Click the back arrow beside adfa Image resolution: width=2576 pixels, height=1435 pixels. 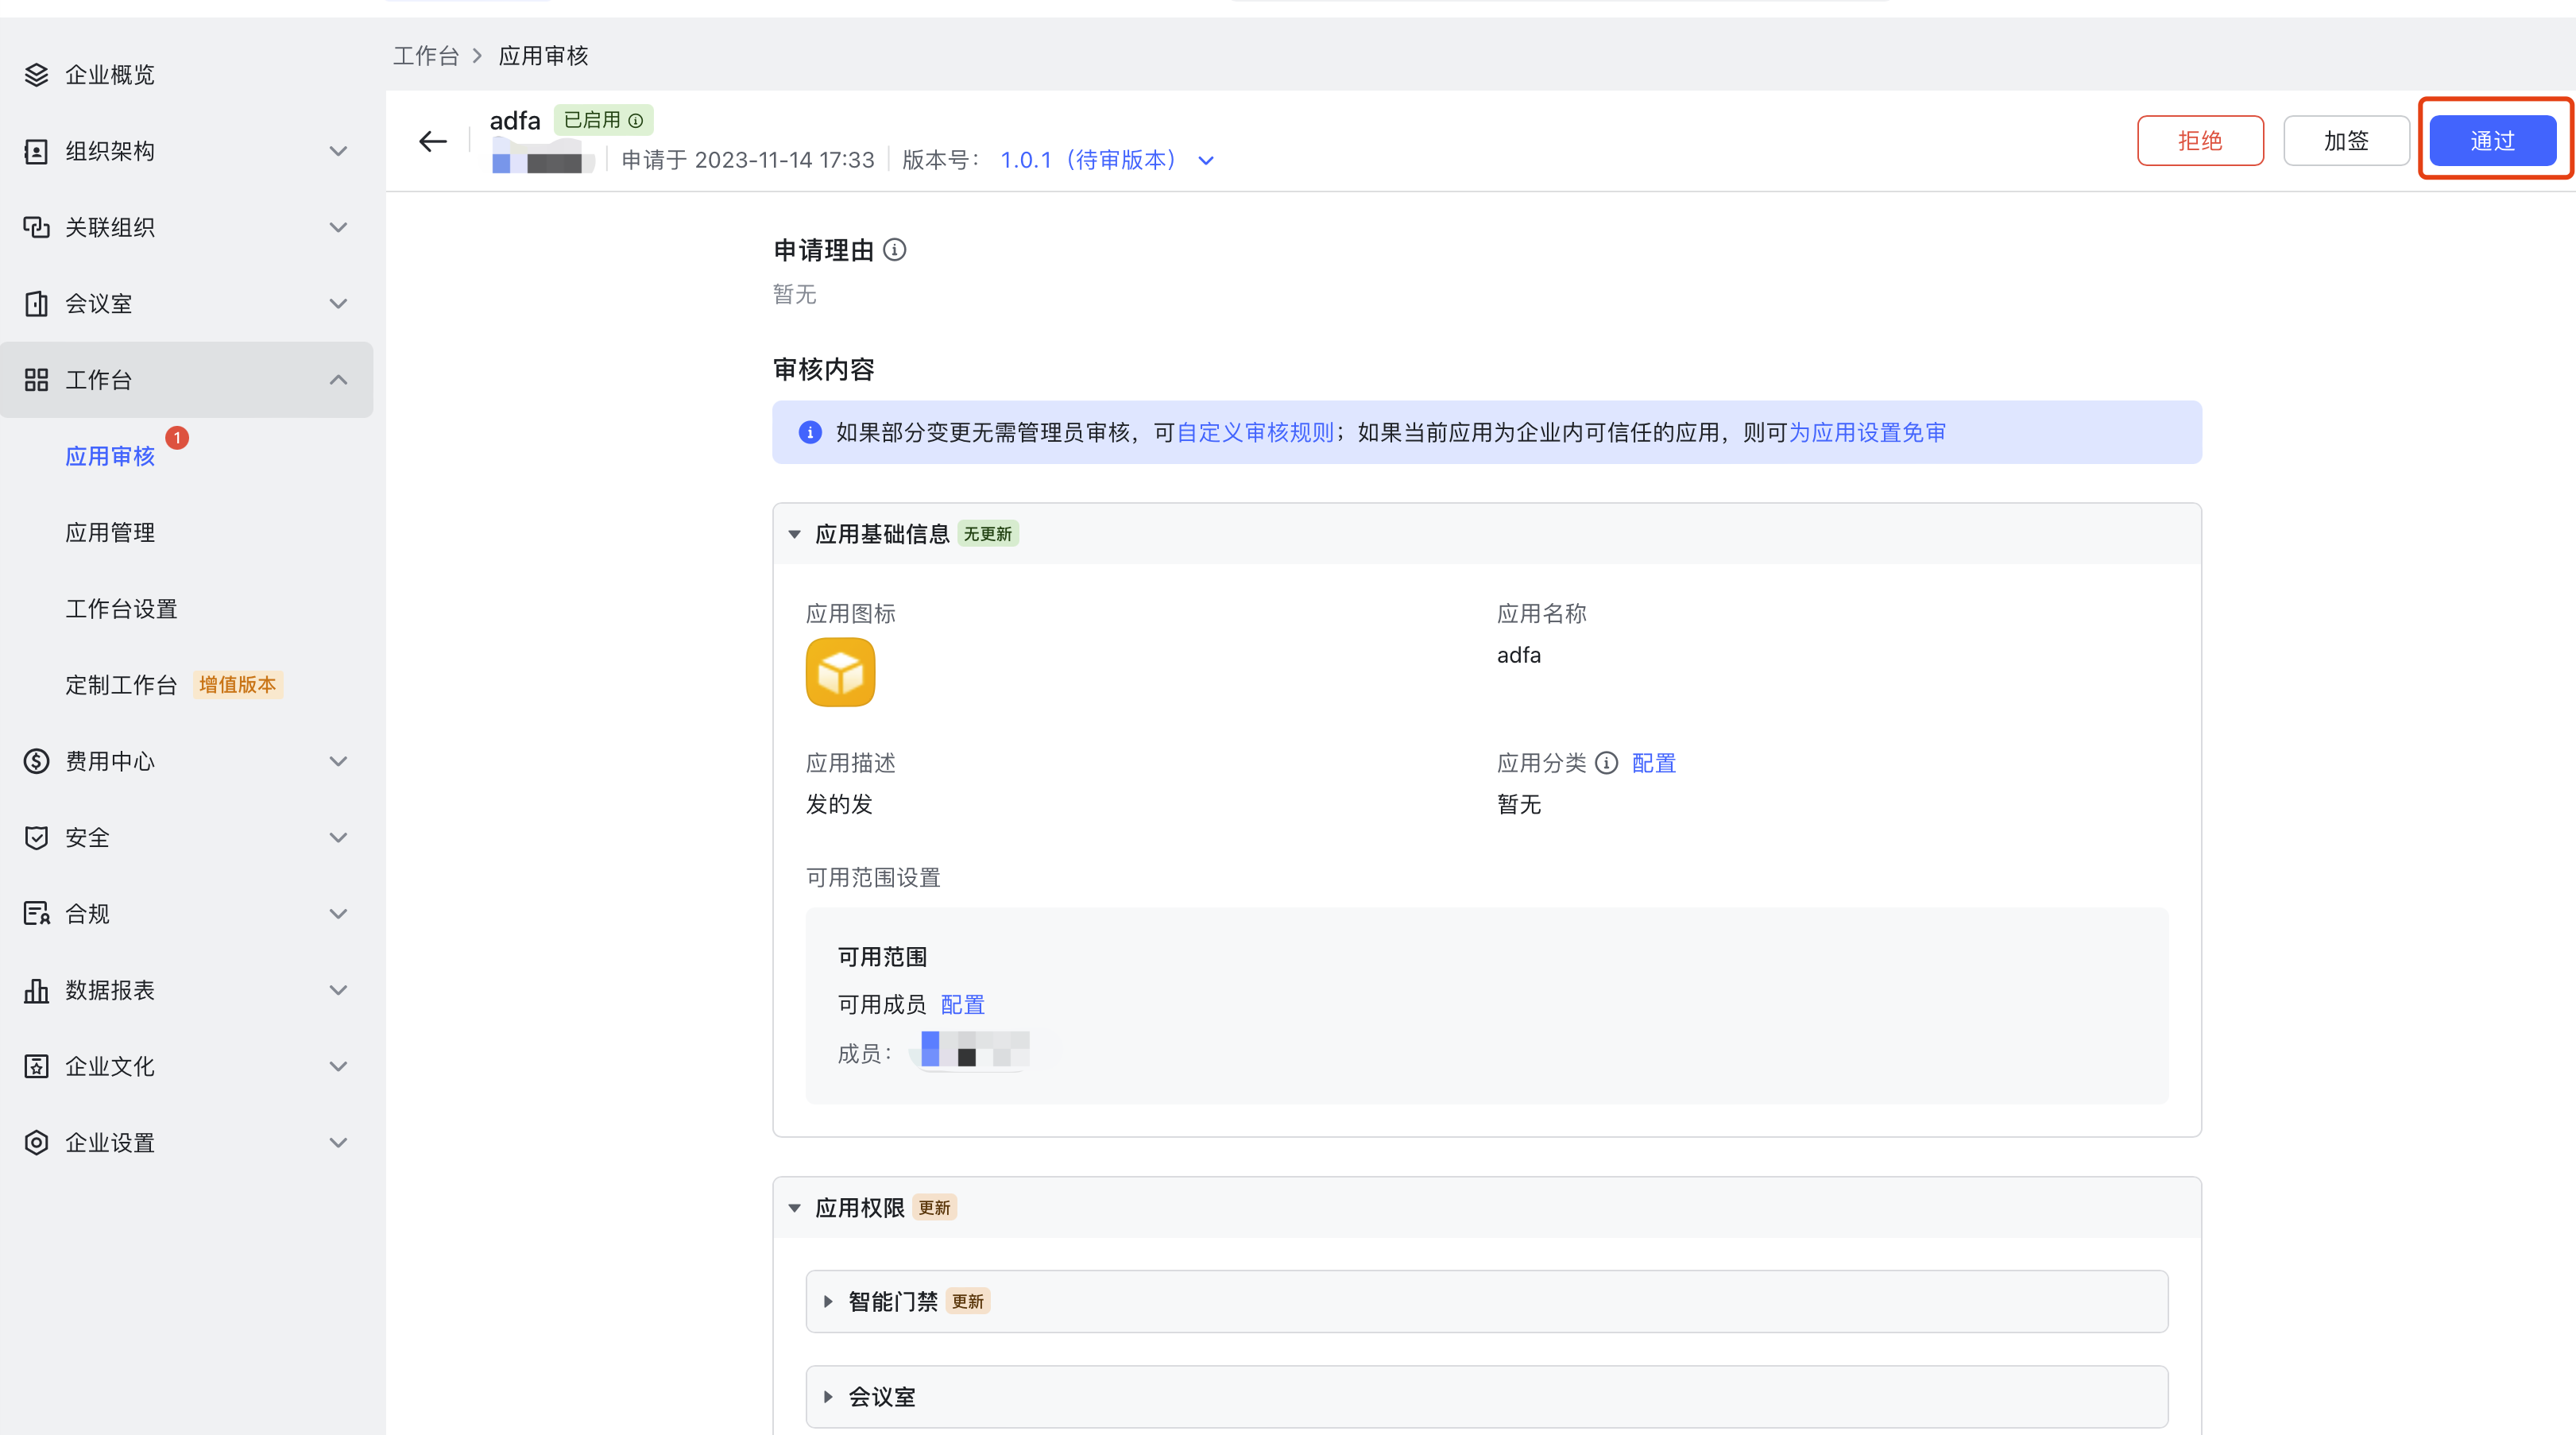(432, 141)
